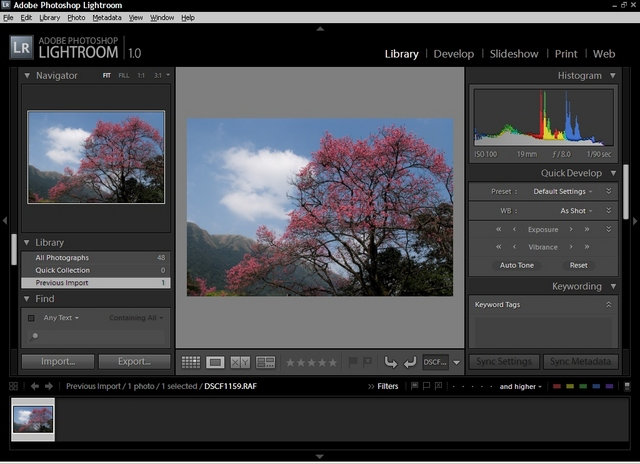Viewport: 640px width, 464px height.
Task: Select DSCF1159 thumbnail in filmstrip
Action: point(33,419)
